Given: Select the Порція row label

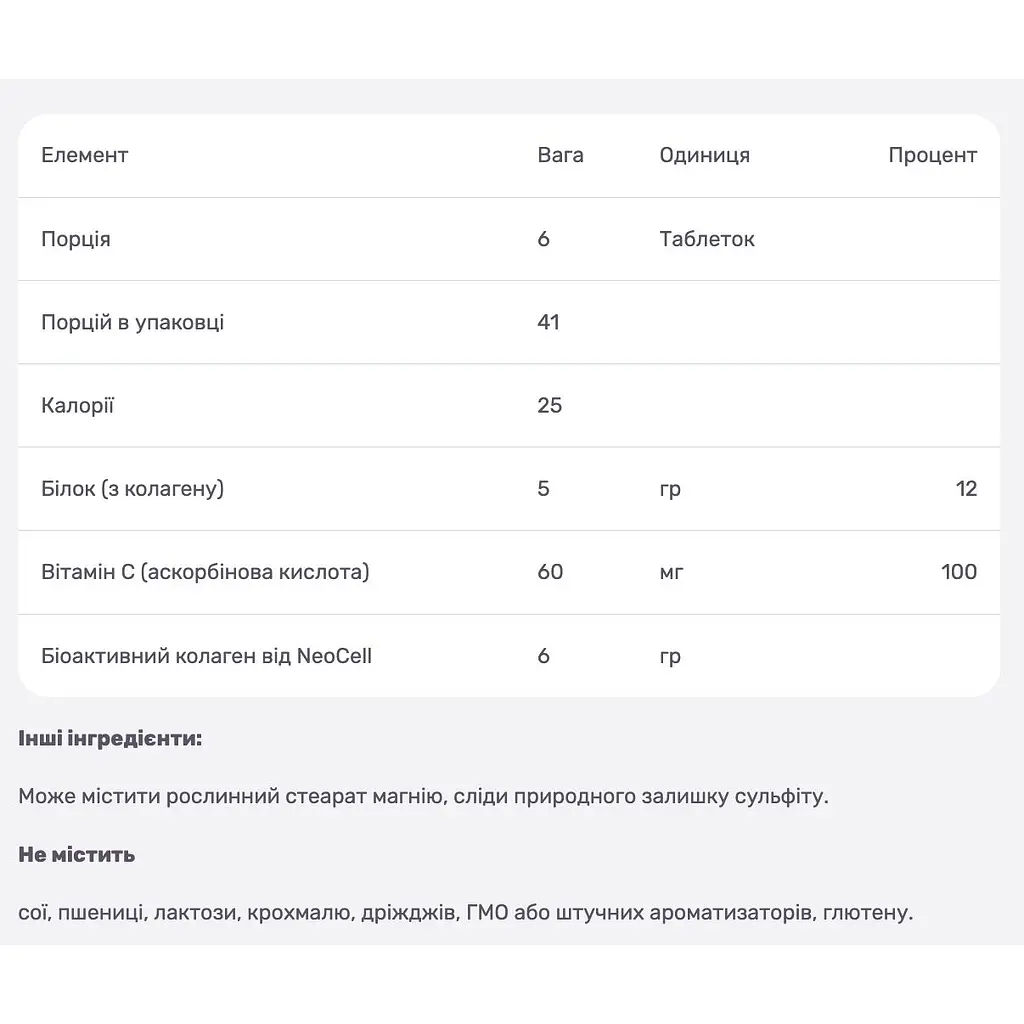Looking at the screenshot, I should click(76, 239).
